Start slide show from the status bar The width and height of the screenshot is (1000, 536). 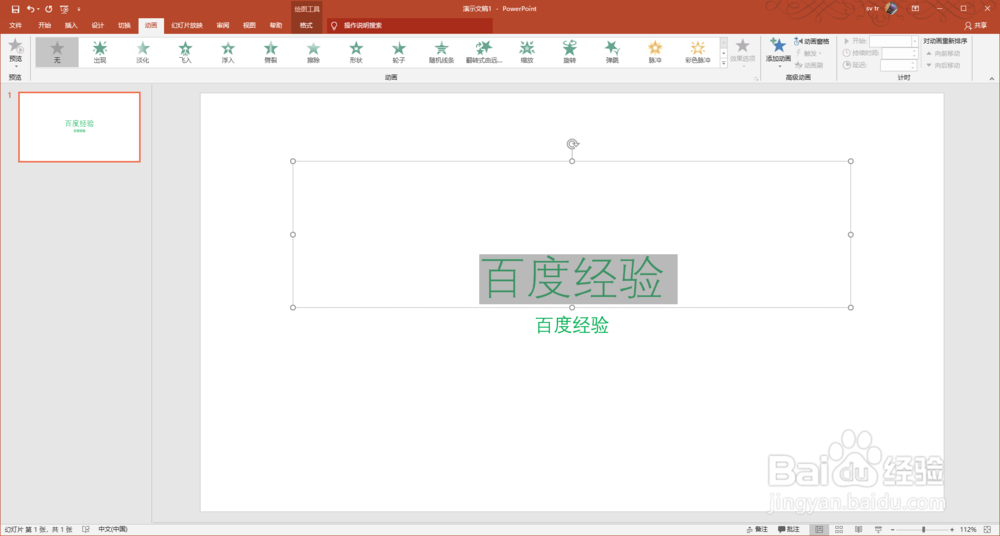click(878, 530)
